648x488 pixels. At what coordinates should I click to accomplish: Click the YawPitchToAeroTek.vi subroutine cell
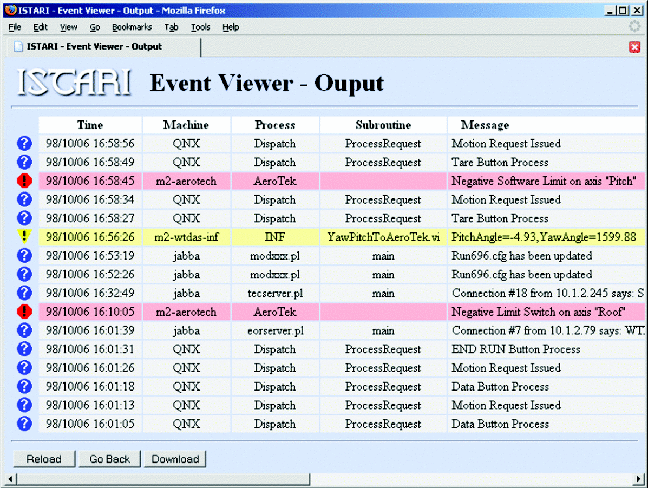click(x=383, y=237)
